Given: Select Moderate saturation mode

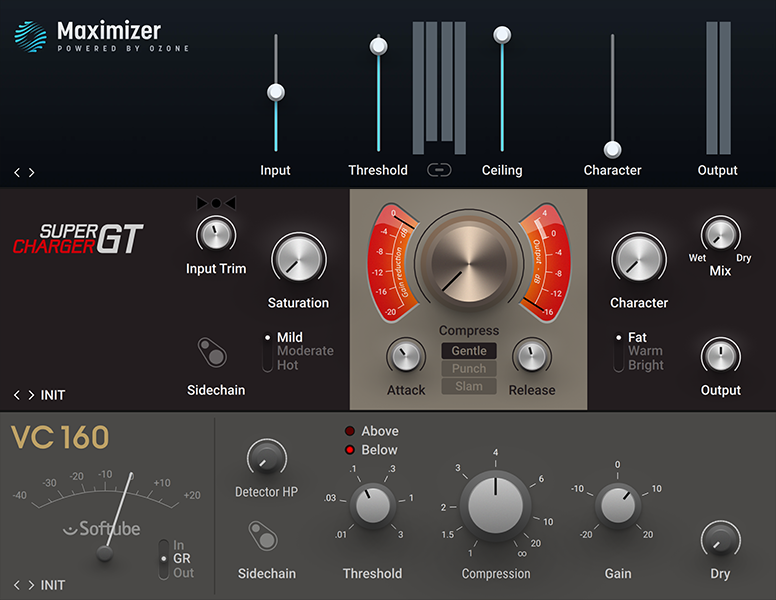Looking at the screenshot, I should [305, 351].
